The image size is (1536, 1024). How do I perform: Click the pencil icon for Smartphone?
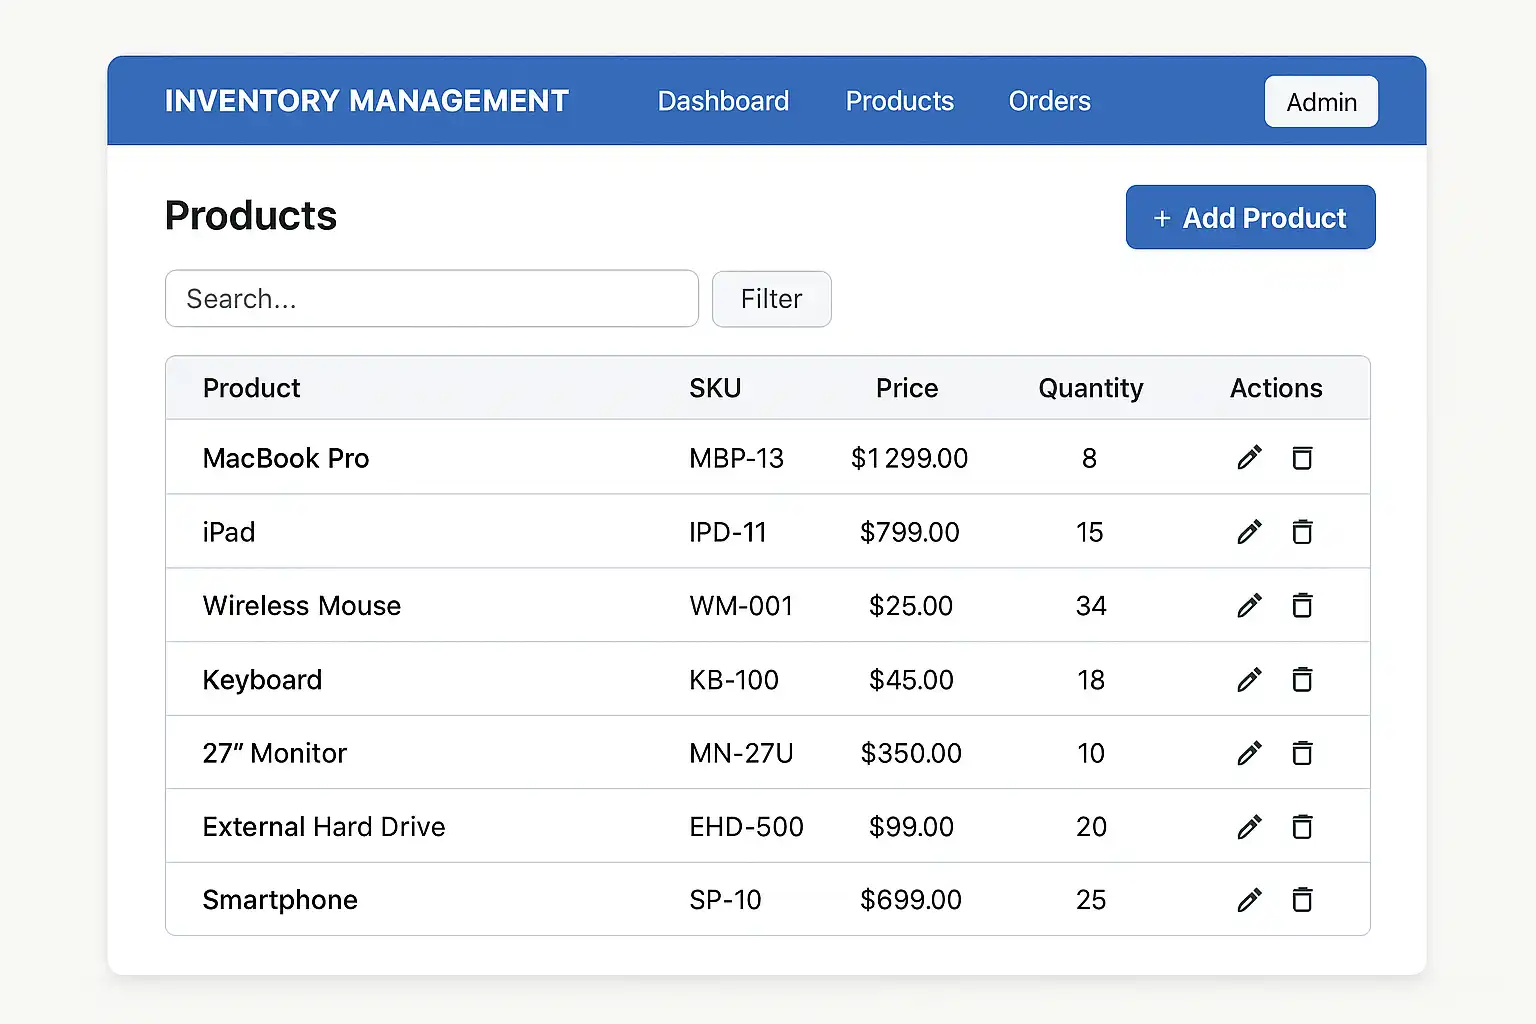[x=1249, y=900]
